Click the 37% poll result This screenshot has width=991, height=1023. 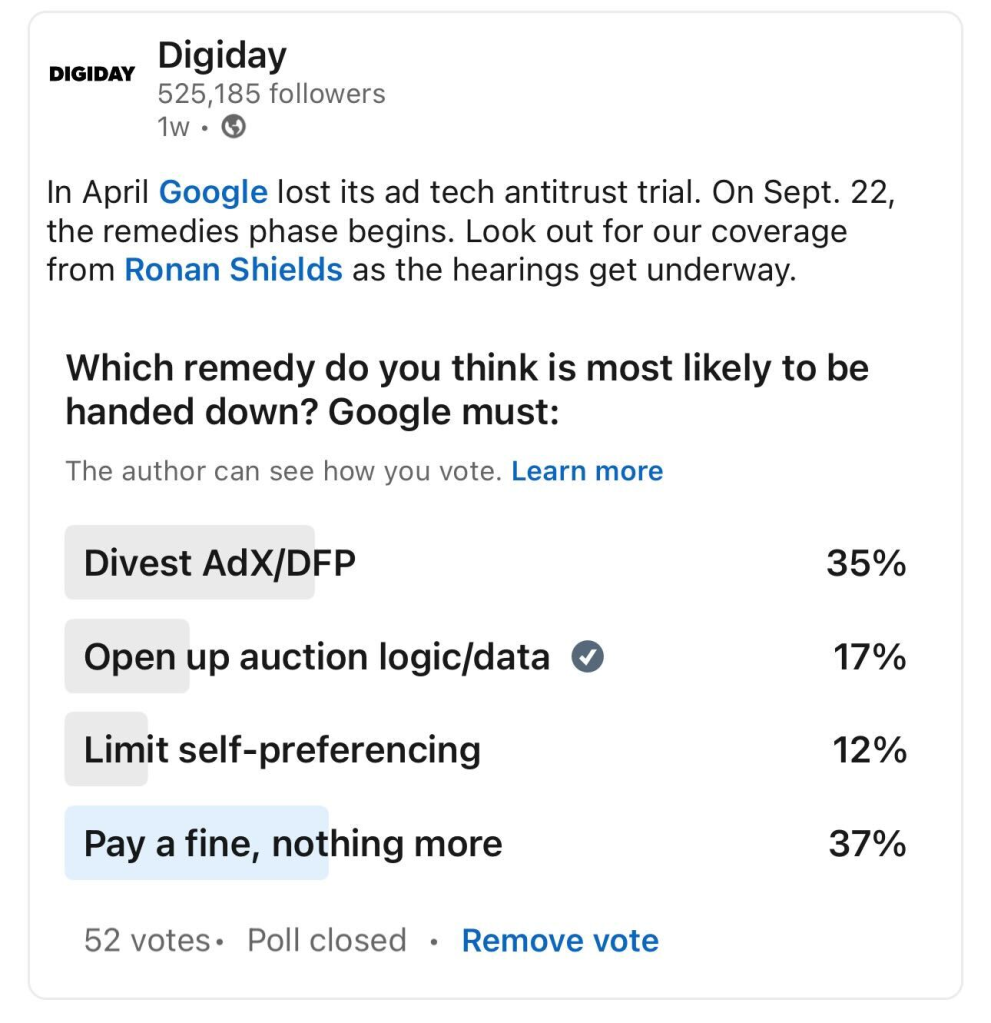pyautogui.click(x=867, y=844)
